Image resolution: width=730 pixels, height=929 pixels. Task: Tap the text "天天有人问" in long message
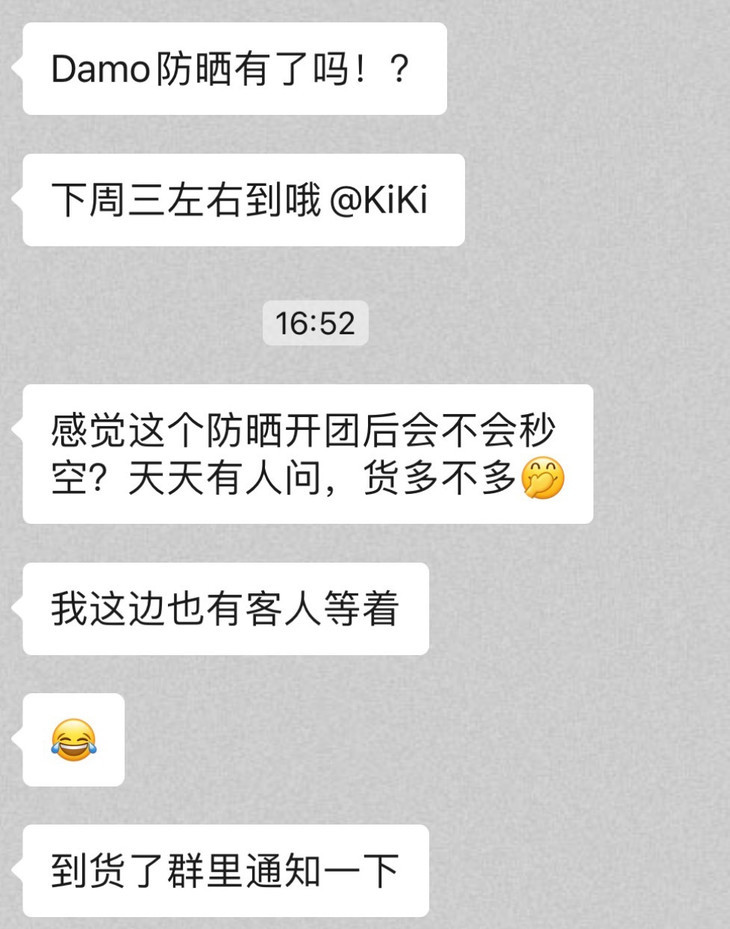[225, 478]
